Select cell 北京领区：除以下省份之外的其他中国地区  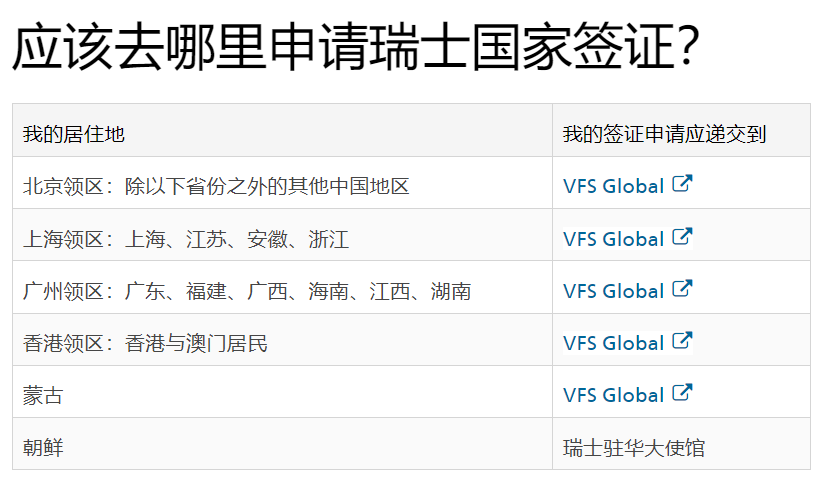[282, 183]
